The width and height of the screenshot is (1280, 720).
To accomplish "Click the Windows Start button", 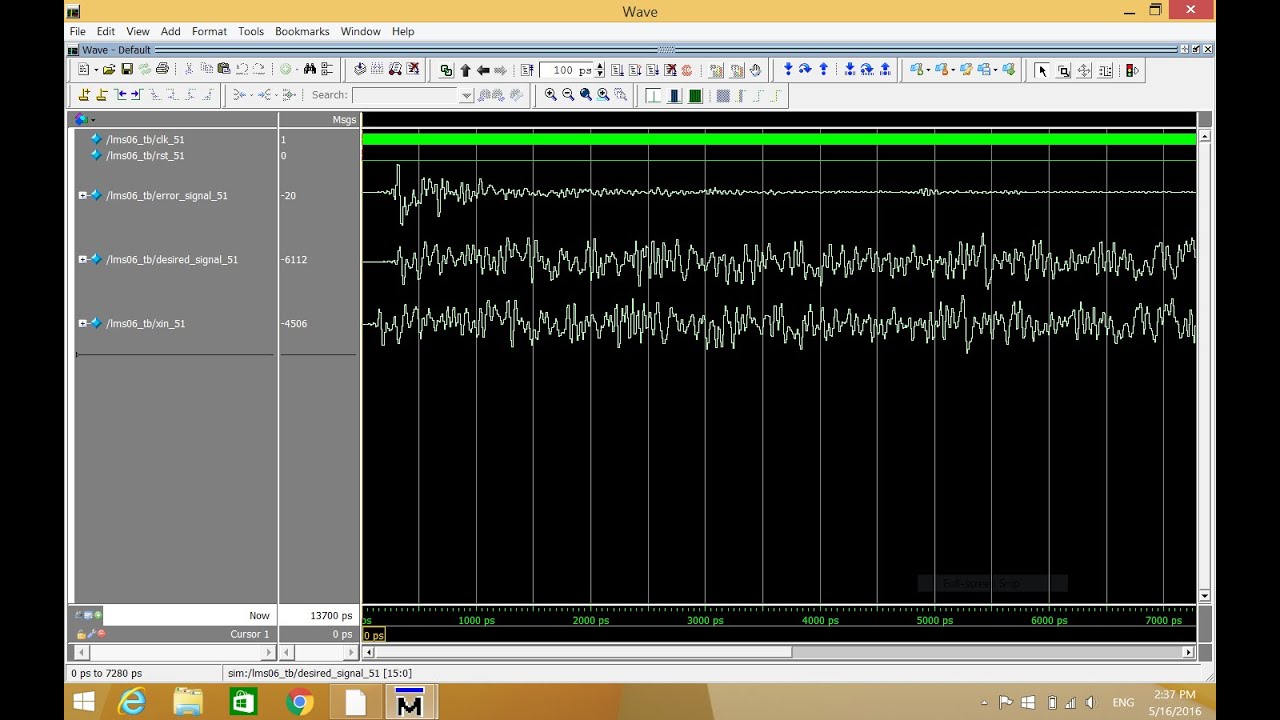I will (84, 702).
